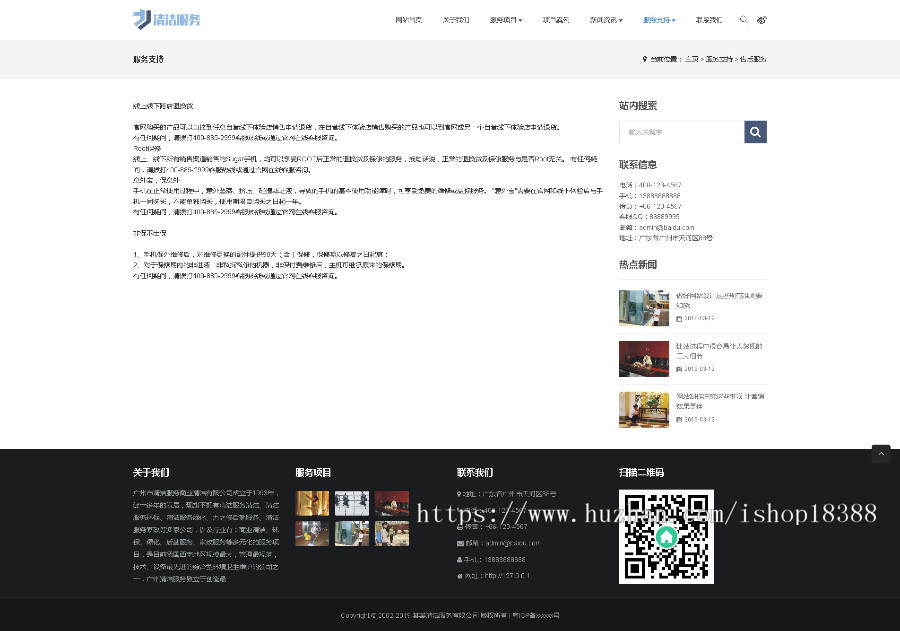Select the 网站首页 navigation item
The image size is (900, 631).
[x=408, y=19]
